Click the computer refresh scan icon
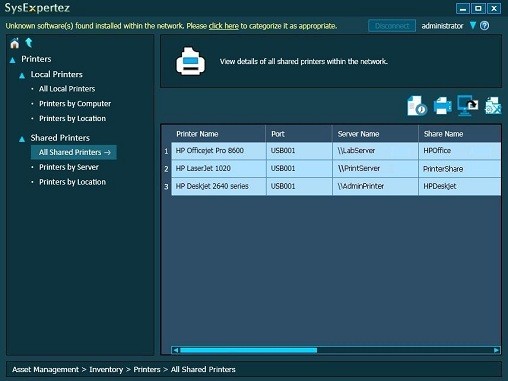 click(468, 105)
